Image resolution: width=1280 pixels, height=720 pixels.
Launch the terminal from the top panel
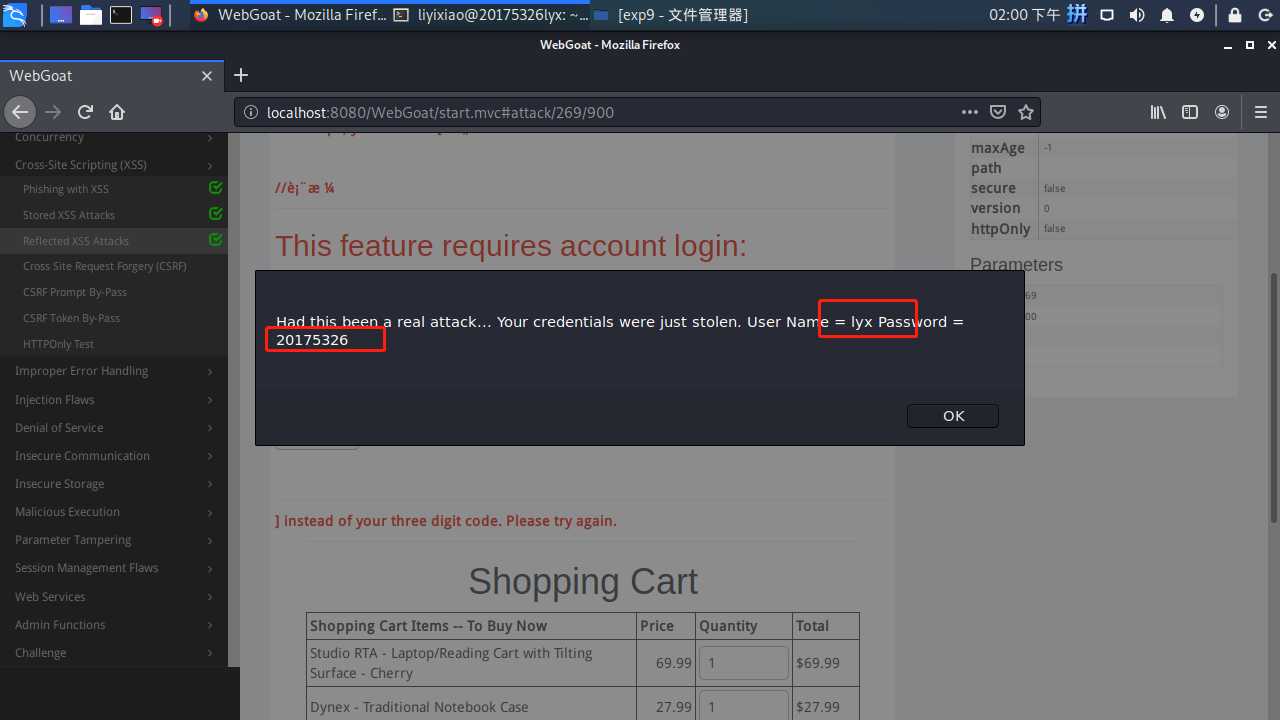pos(121,15)
